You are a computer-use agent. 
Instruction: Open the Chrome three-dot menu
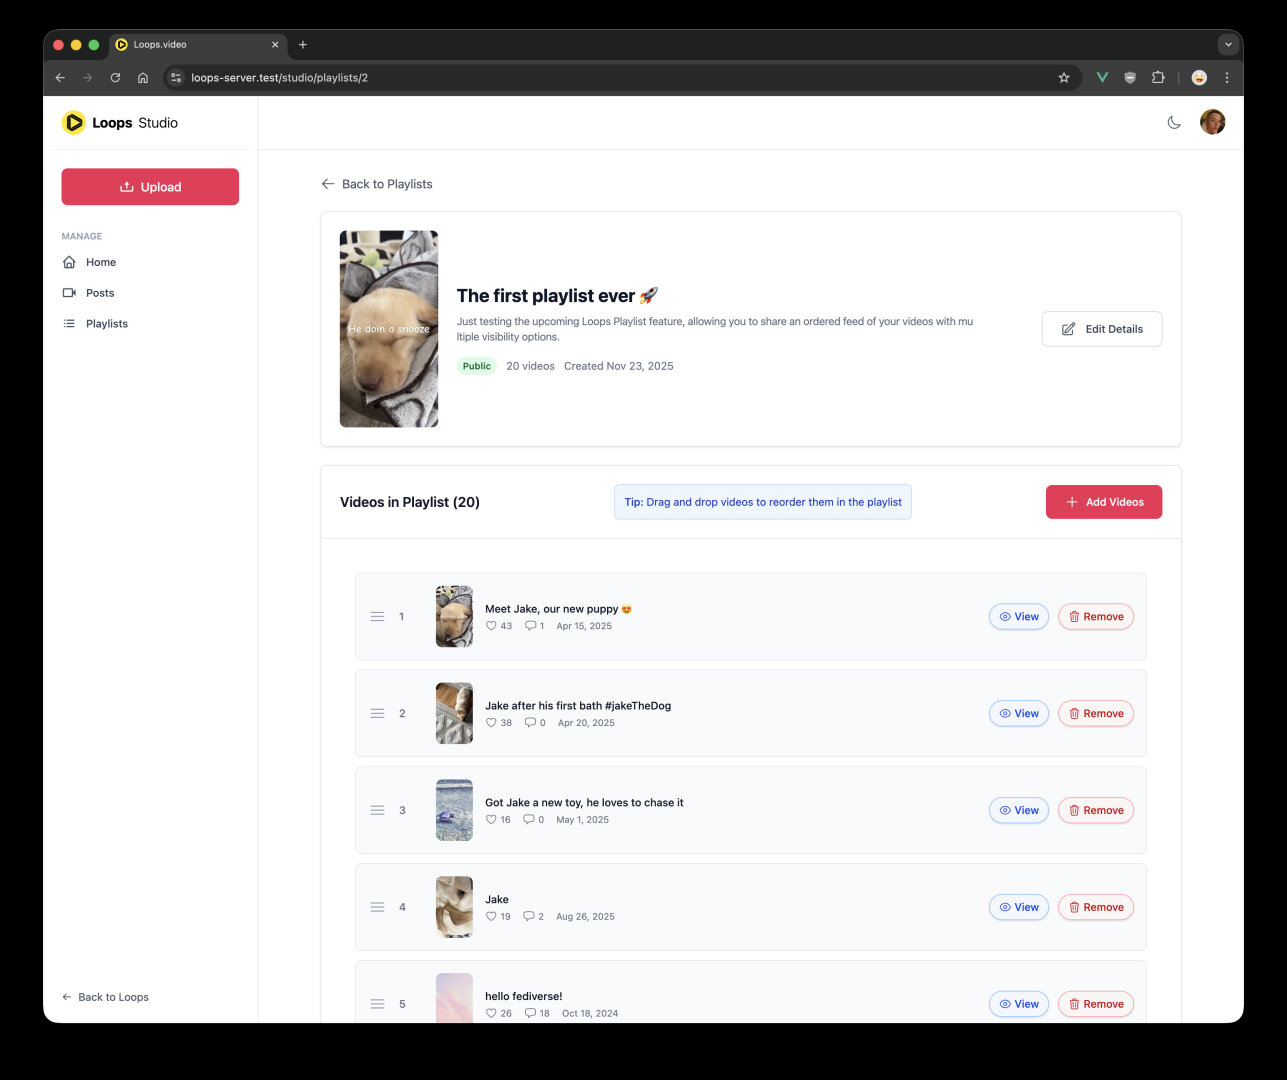[x=1226, y=78]
